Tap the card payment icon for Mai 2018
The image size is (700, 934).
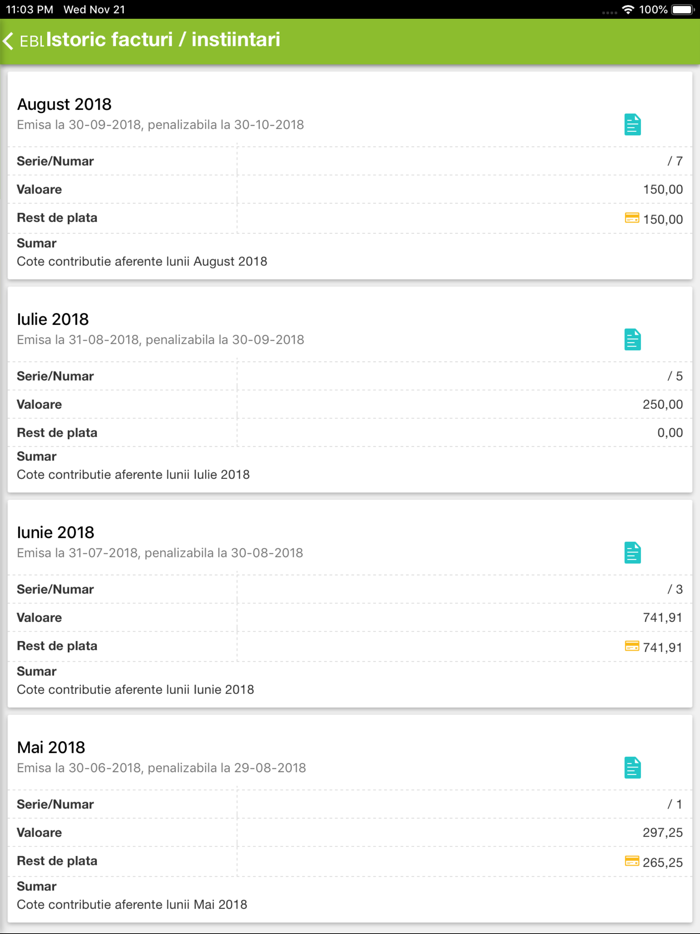pos(632,861)
